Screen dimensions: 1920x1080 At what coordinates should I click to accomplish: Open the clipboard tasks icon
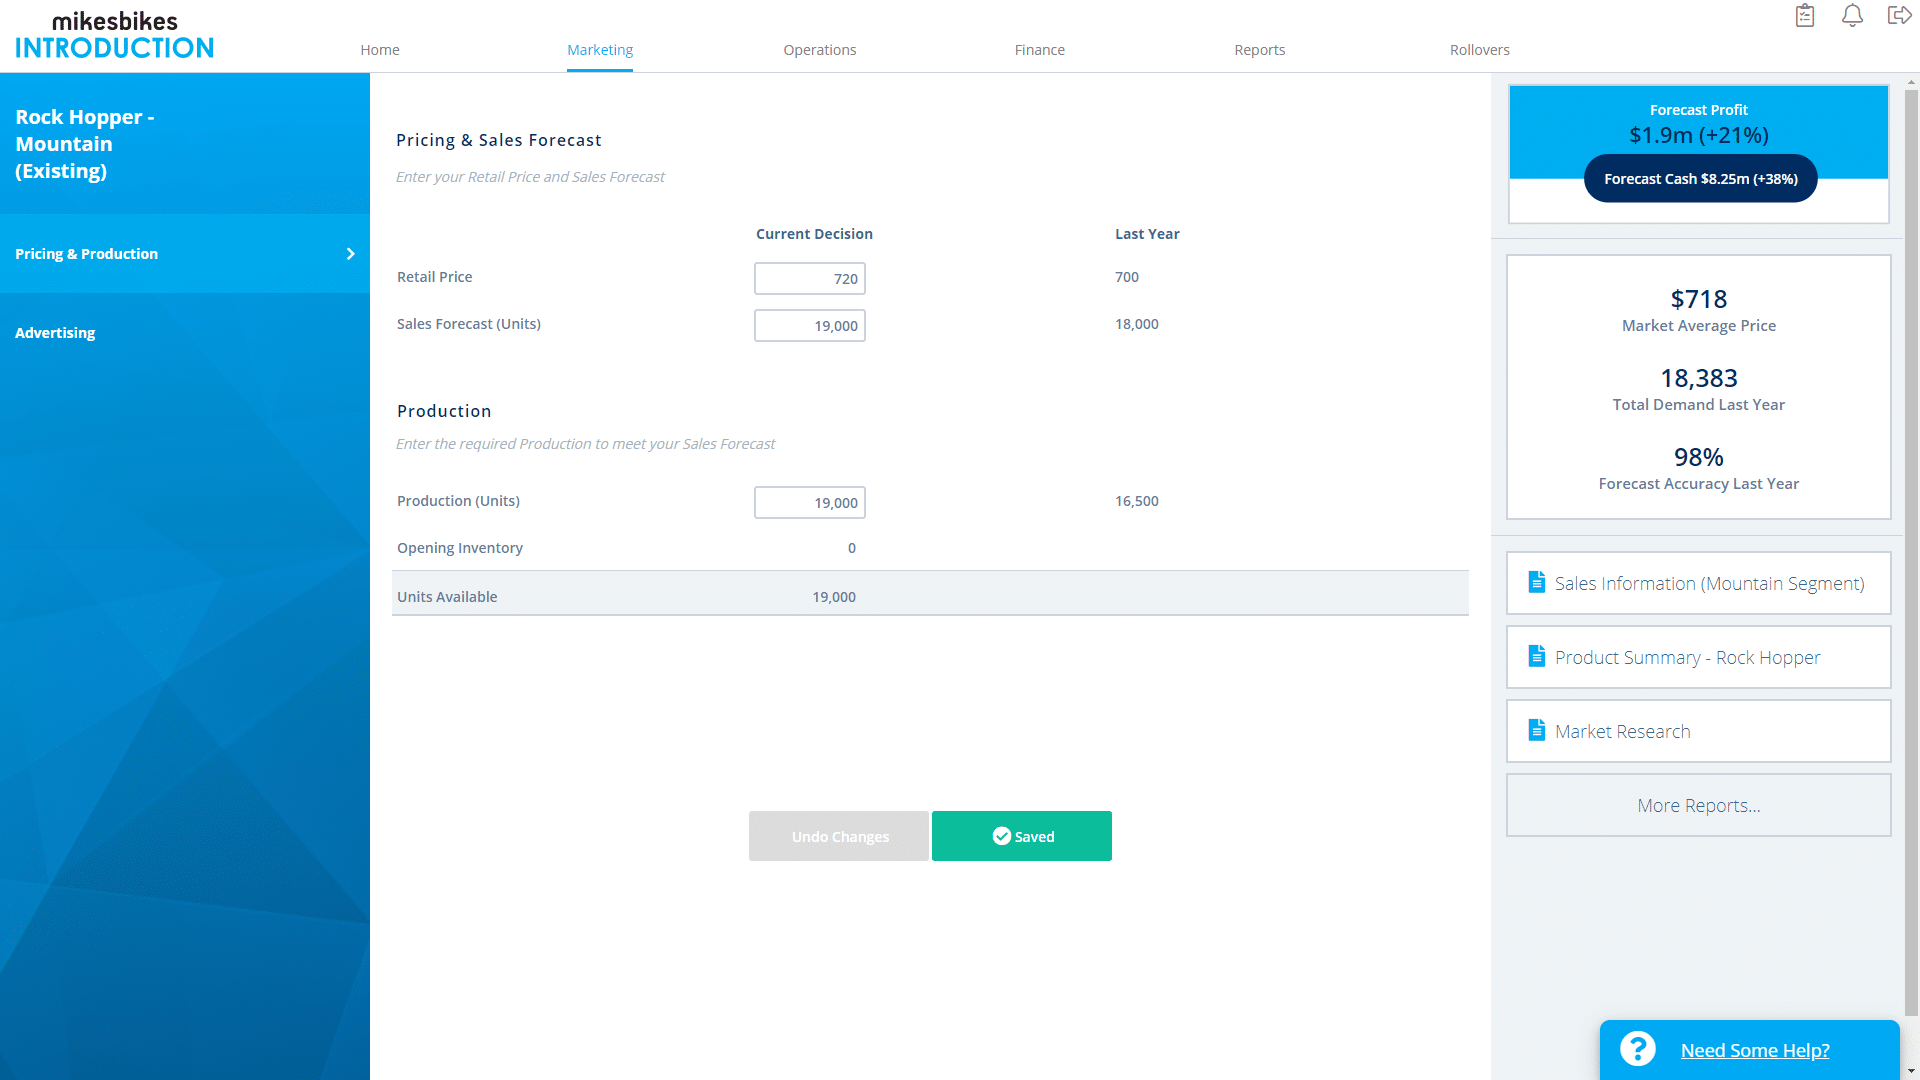1804,16
